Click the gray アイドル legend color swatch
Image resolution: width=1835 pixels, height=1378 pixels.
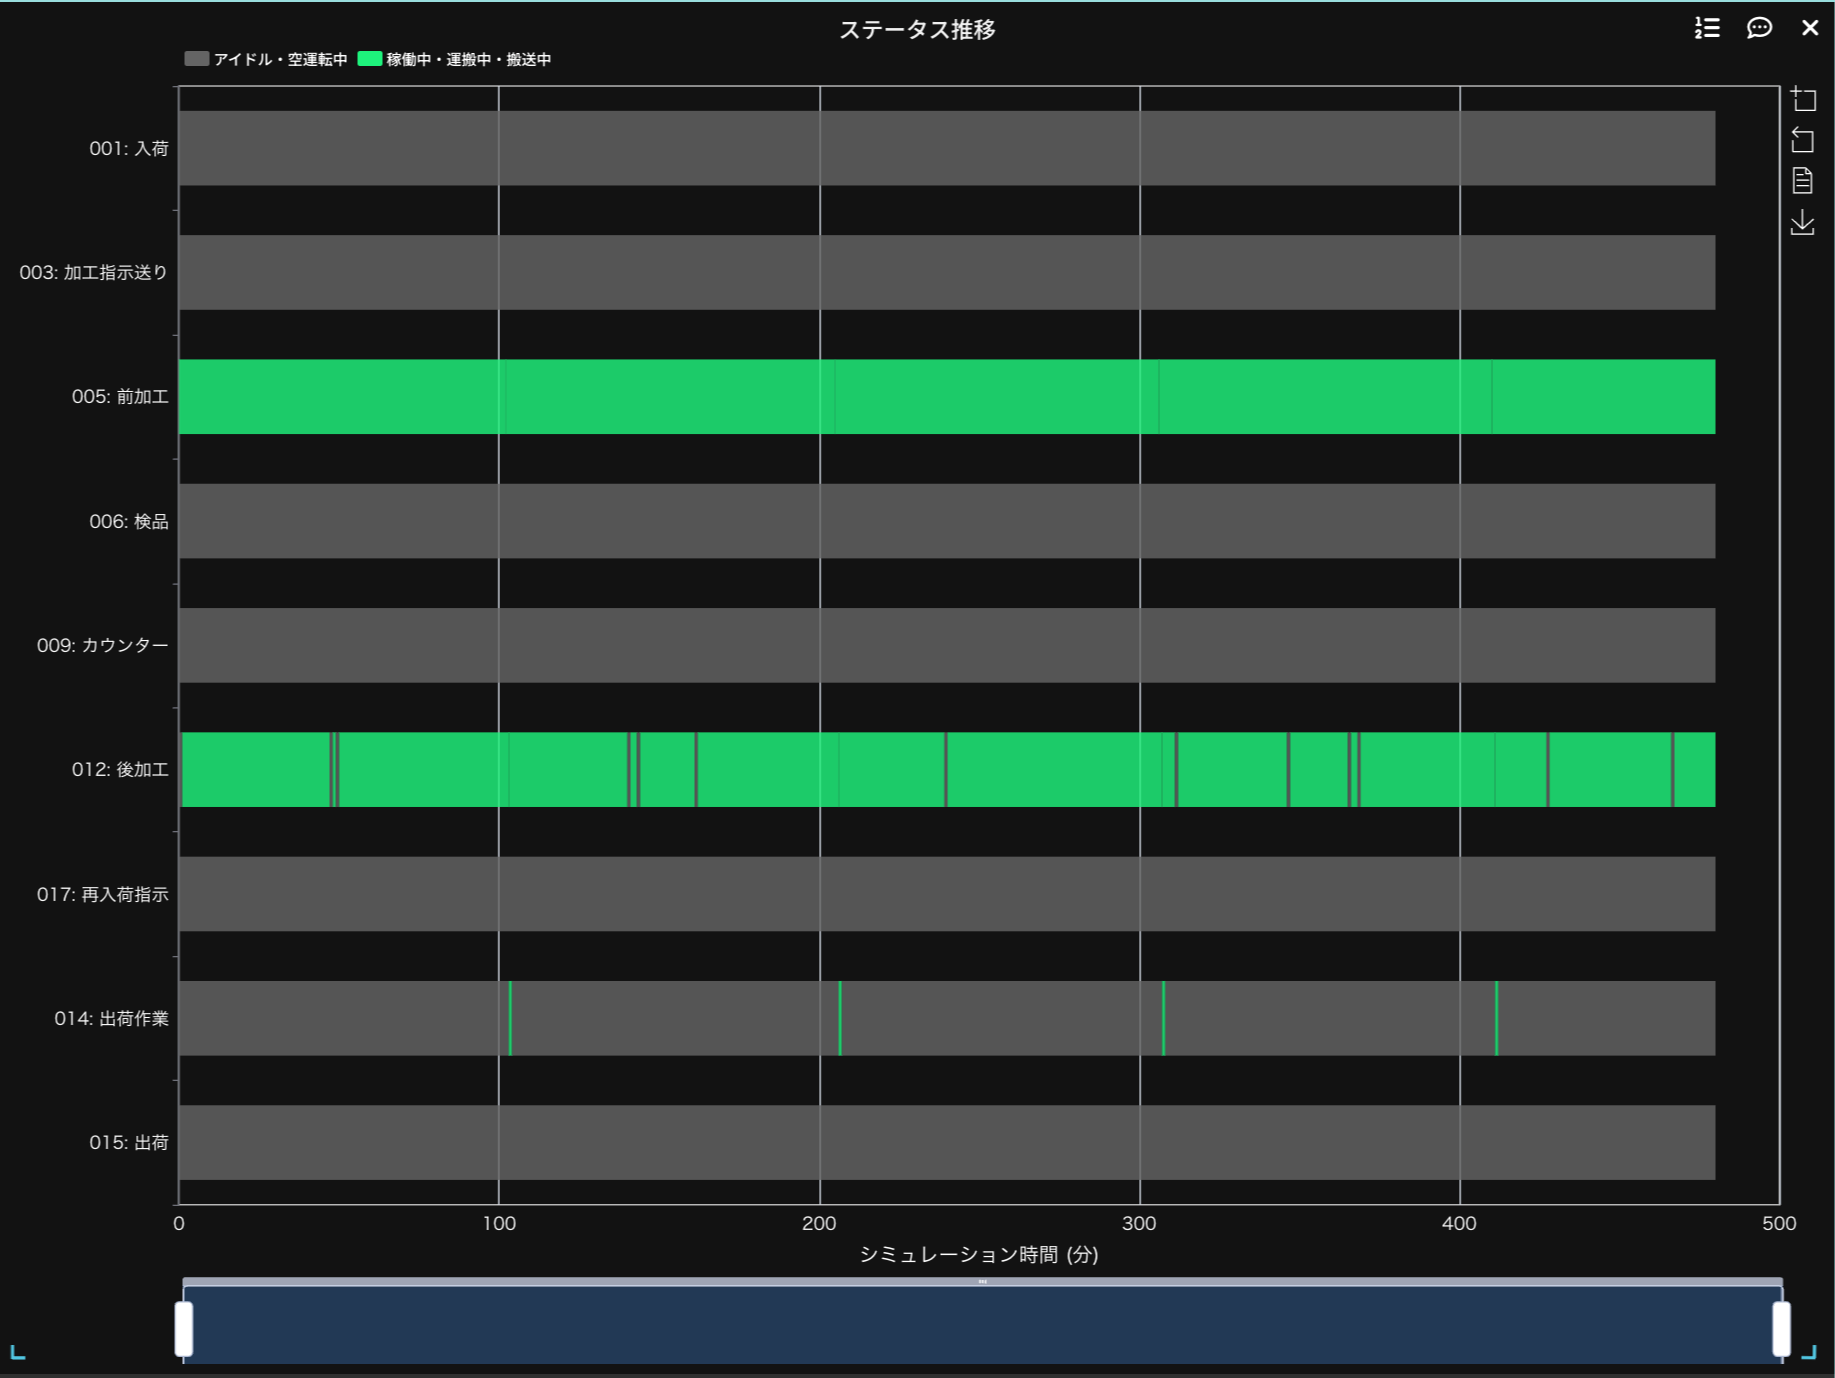[197, 59]
